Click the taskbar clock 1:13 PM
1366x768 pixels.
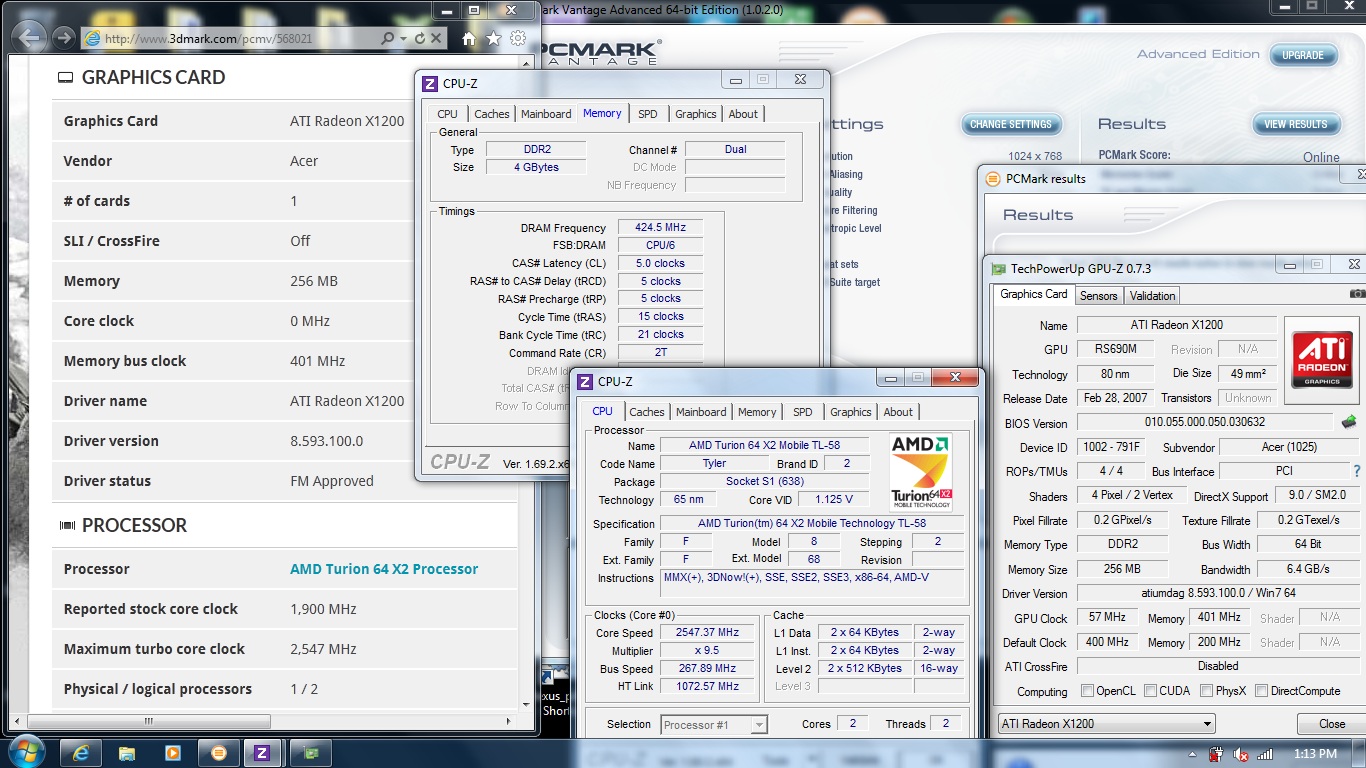(x=1314, y=754)
